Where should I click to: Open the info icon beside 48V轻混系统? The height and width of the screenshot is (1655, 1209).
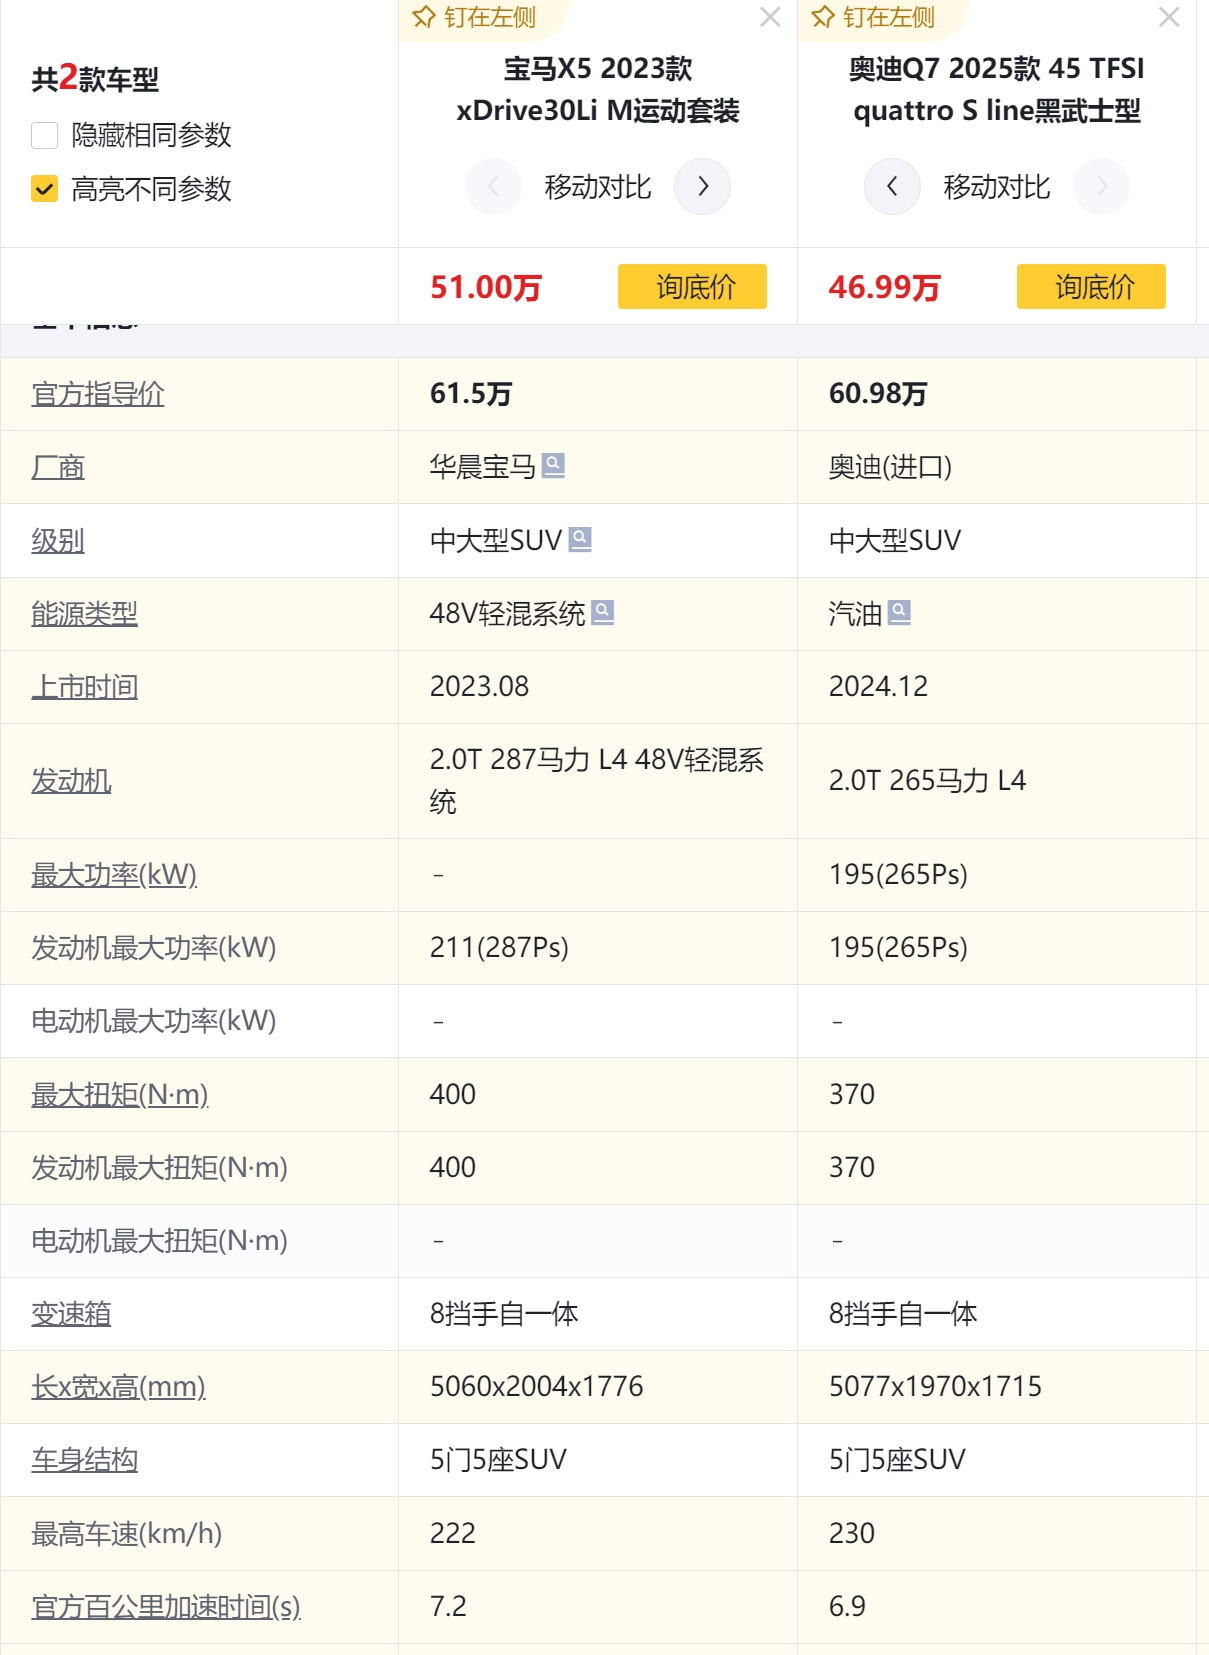(x=603, y=612)
